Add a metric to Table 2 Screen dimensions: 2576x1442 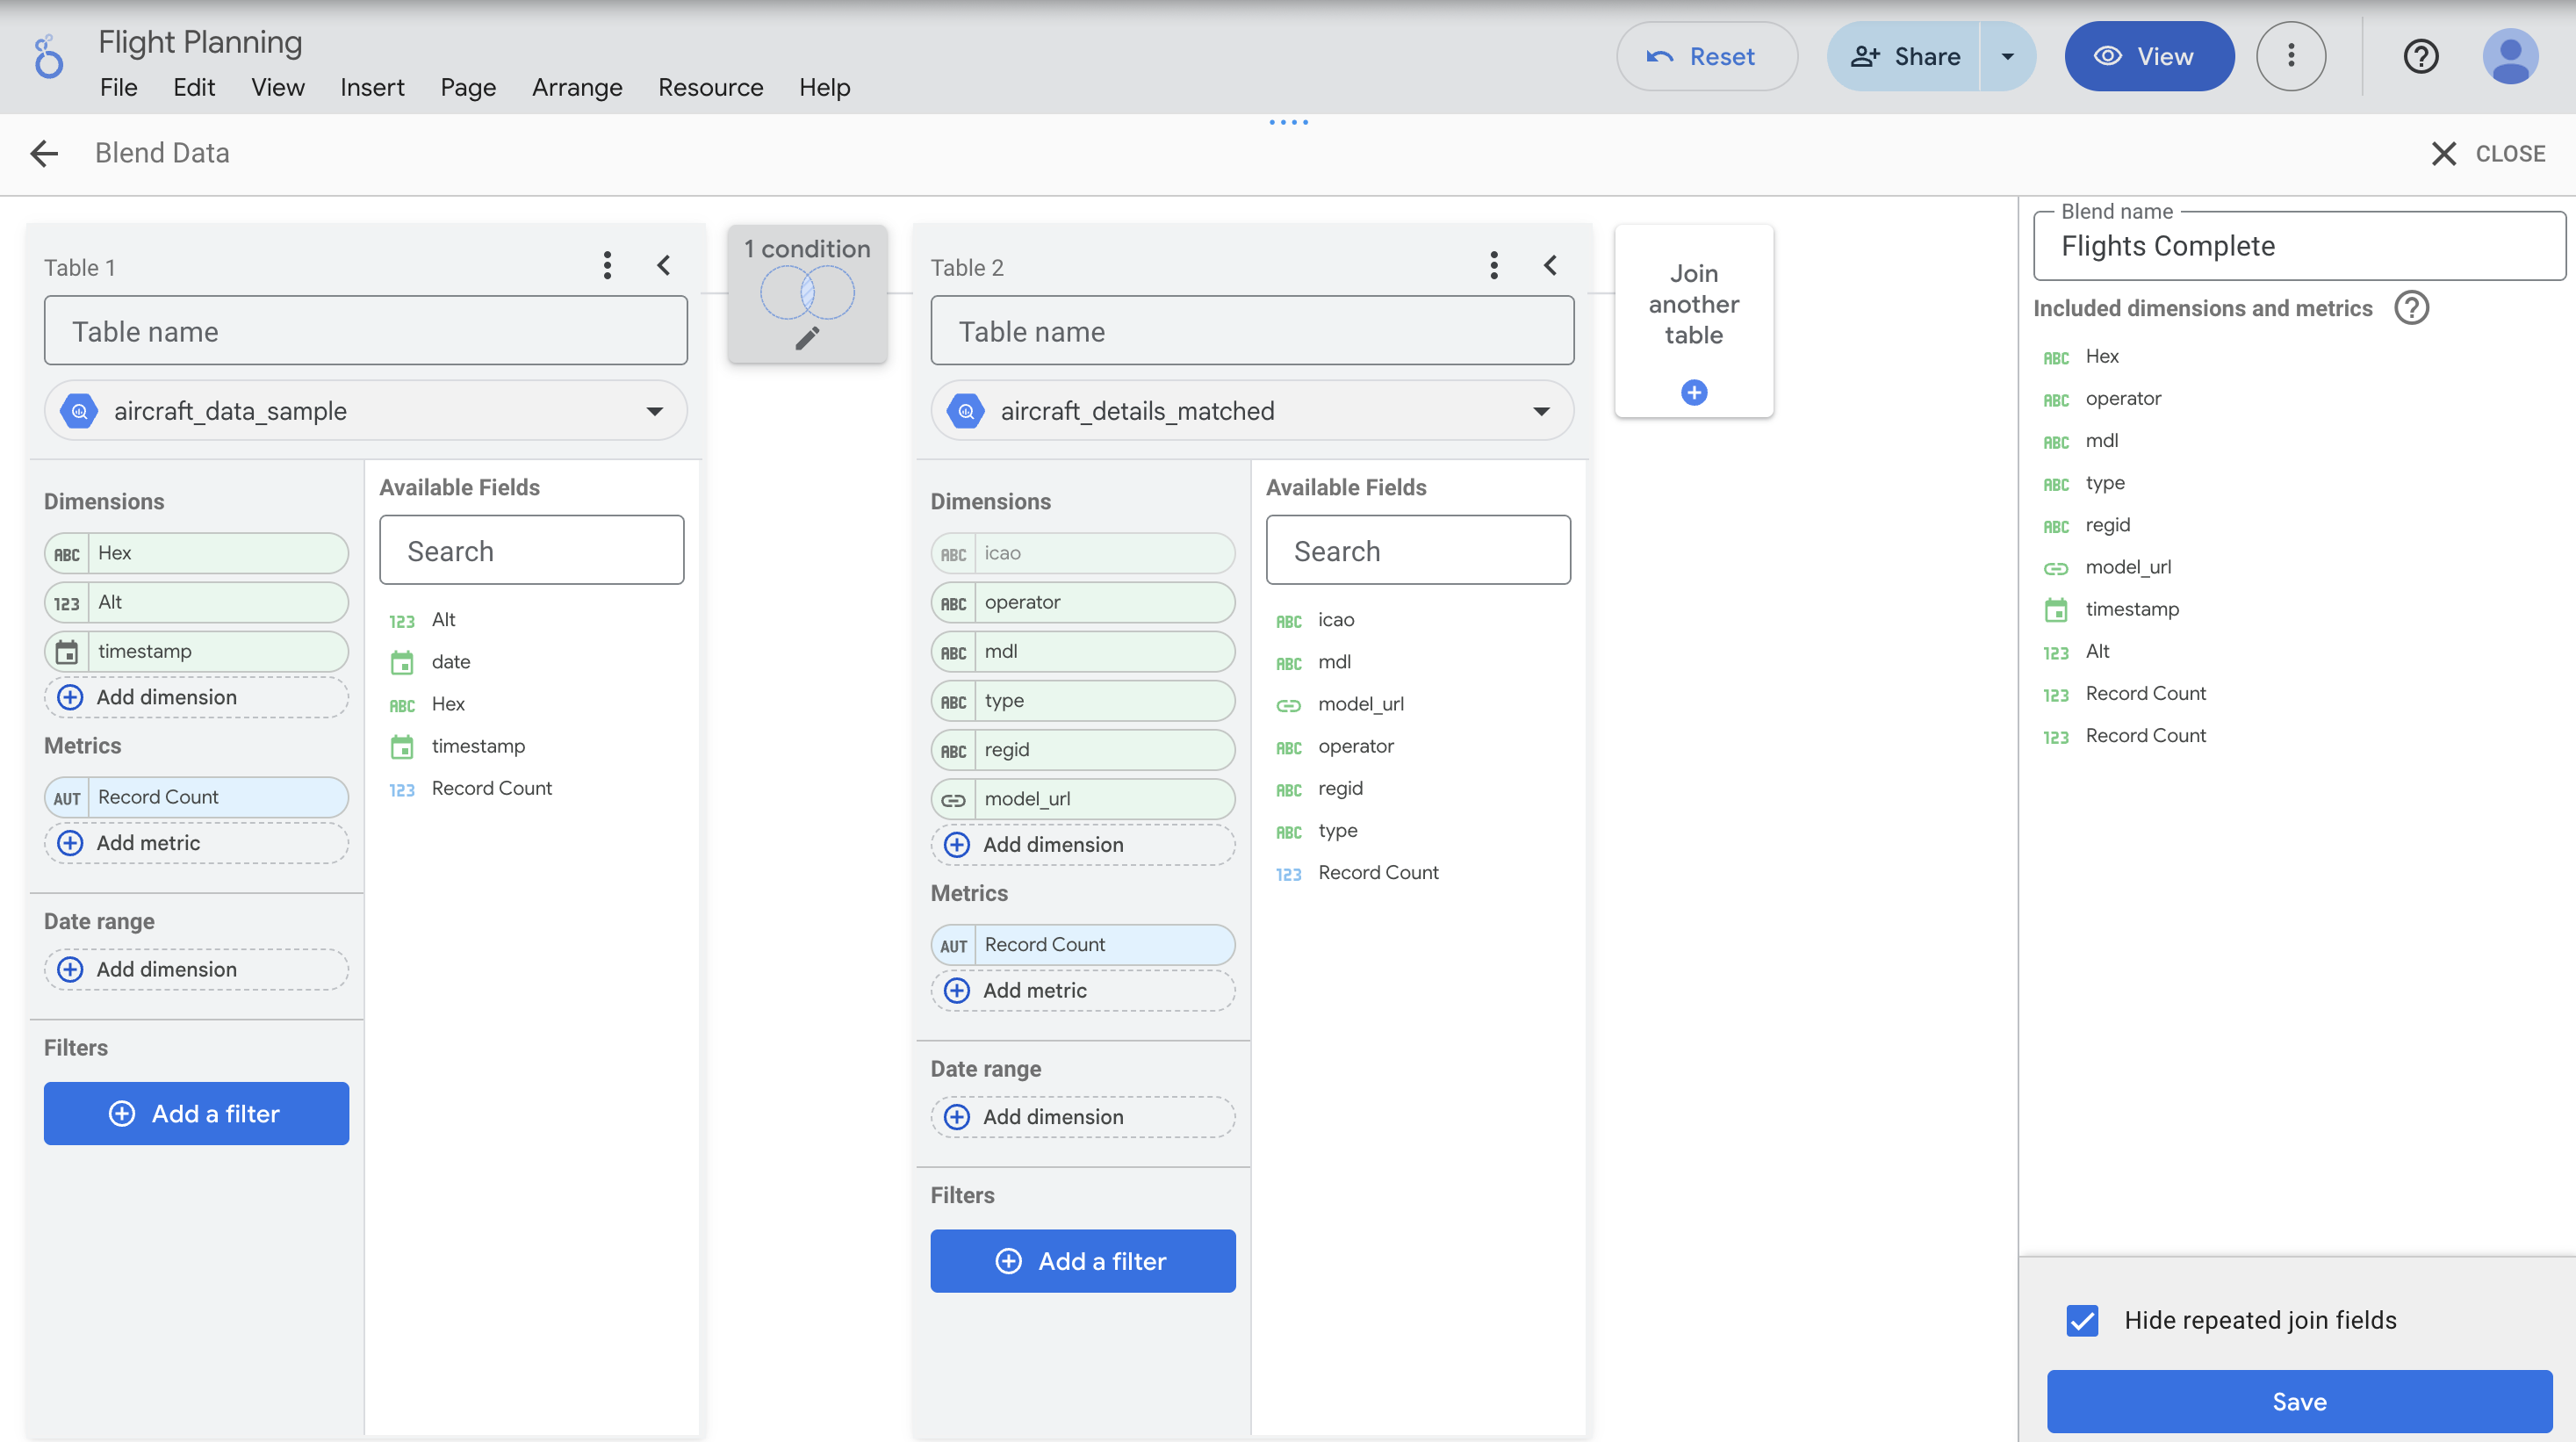[x=1083, y=990]
